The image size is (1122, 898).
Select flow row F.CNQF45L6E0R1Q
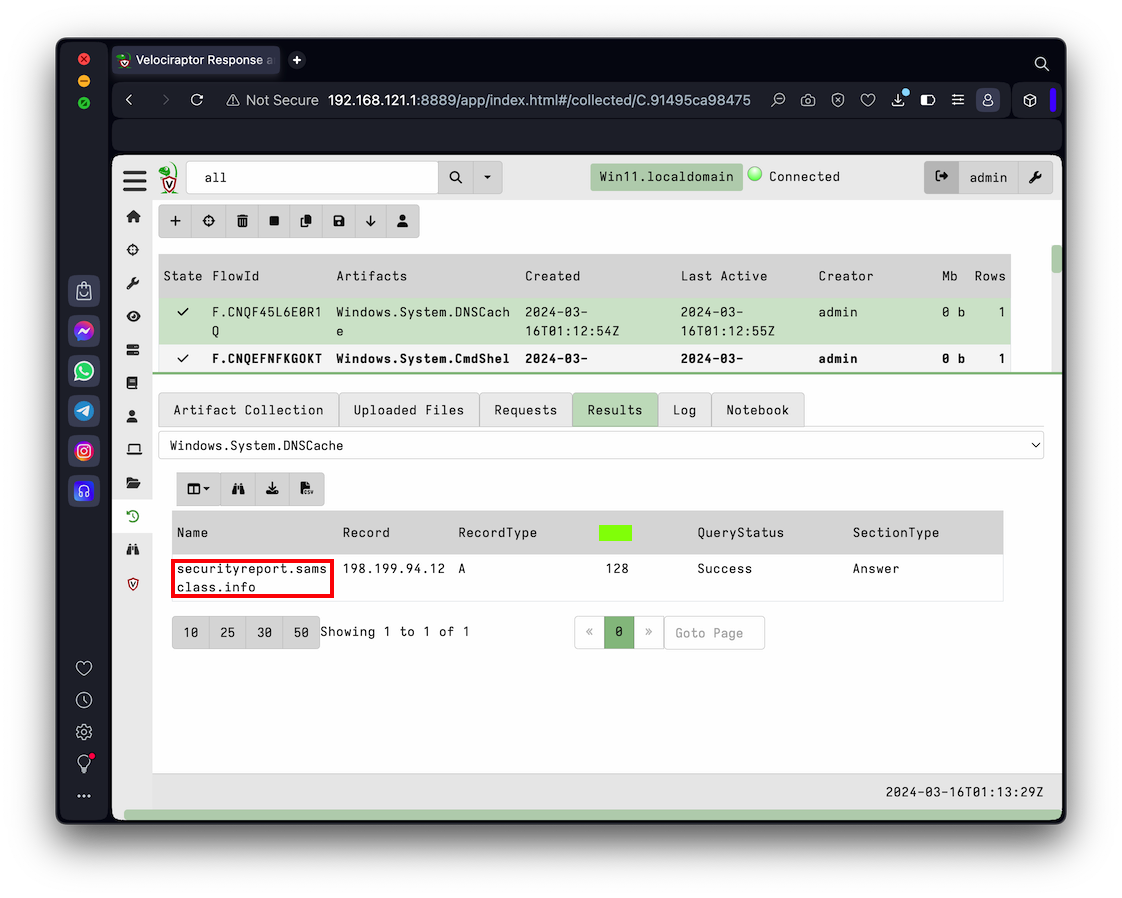point(585,321)
